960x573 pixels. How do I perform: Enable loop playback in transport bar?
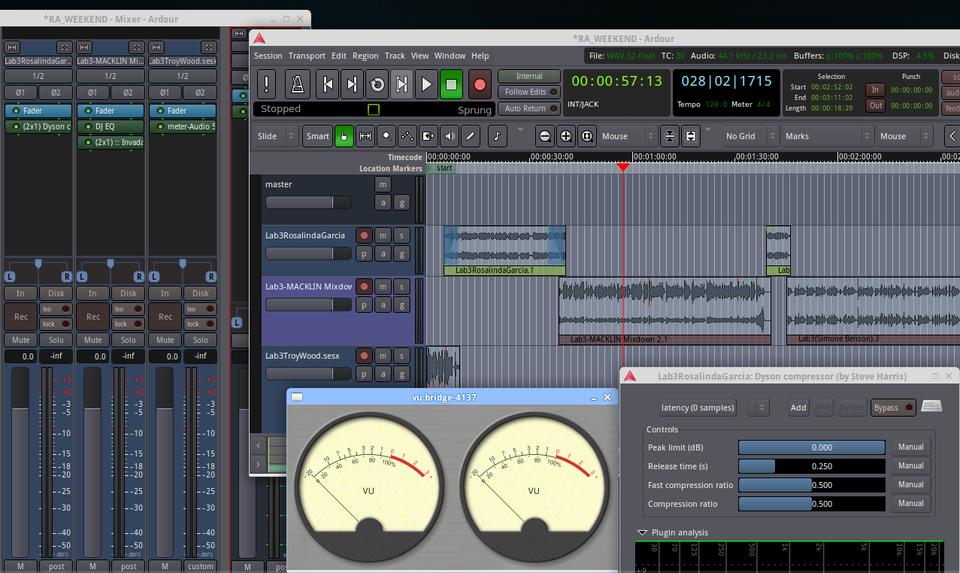377,85
